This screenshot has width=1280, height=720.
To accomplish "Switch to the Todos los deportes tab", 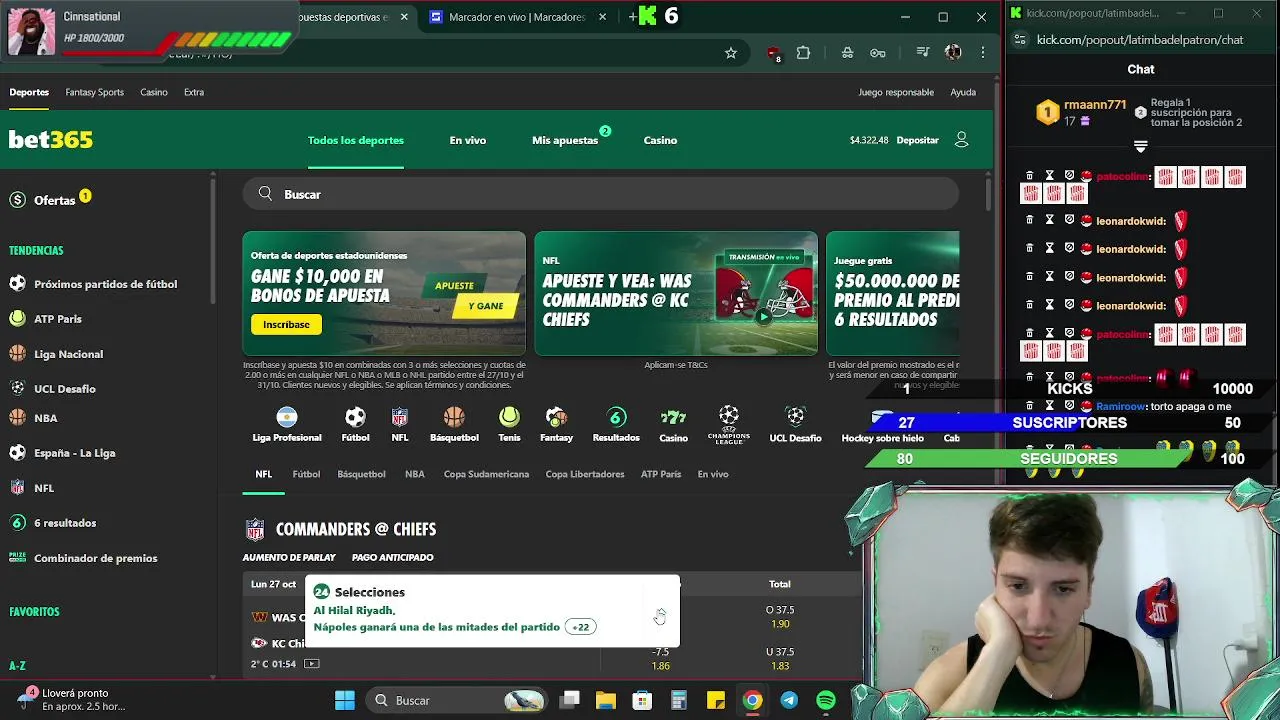I will coord(356,140).
